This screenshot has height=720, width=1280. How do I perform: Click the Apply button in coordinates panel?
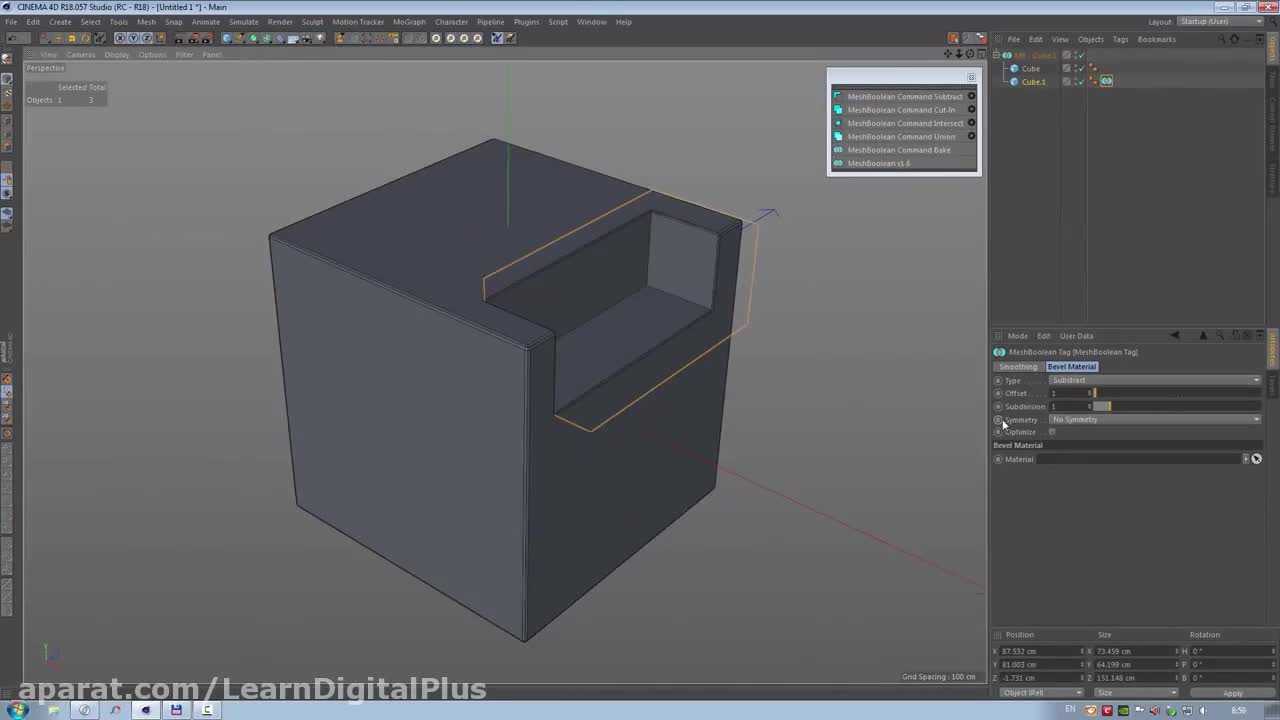pos(1232,693)
